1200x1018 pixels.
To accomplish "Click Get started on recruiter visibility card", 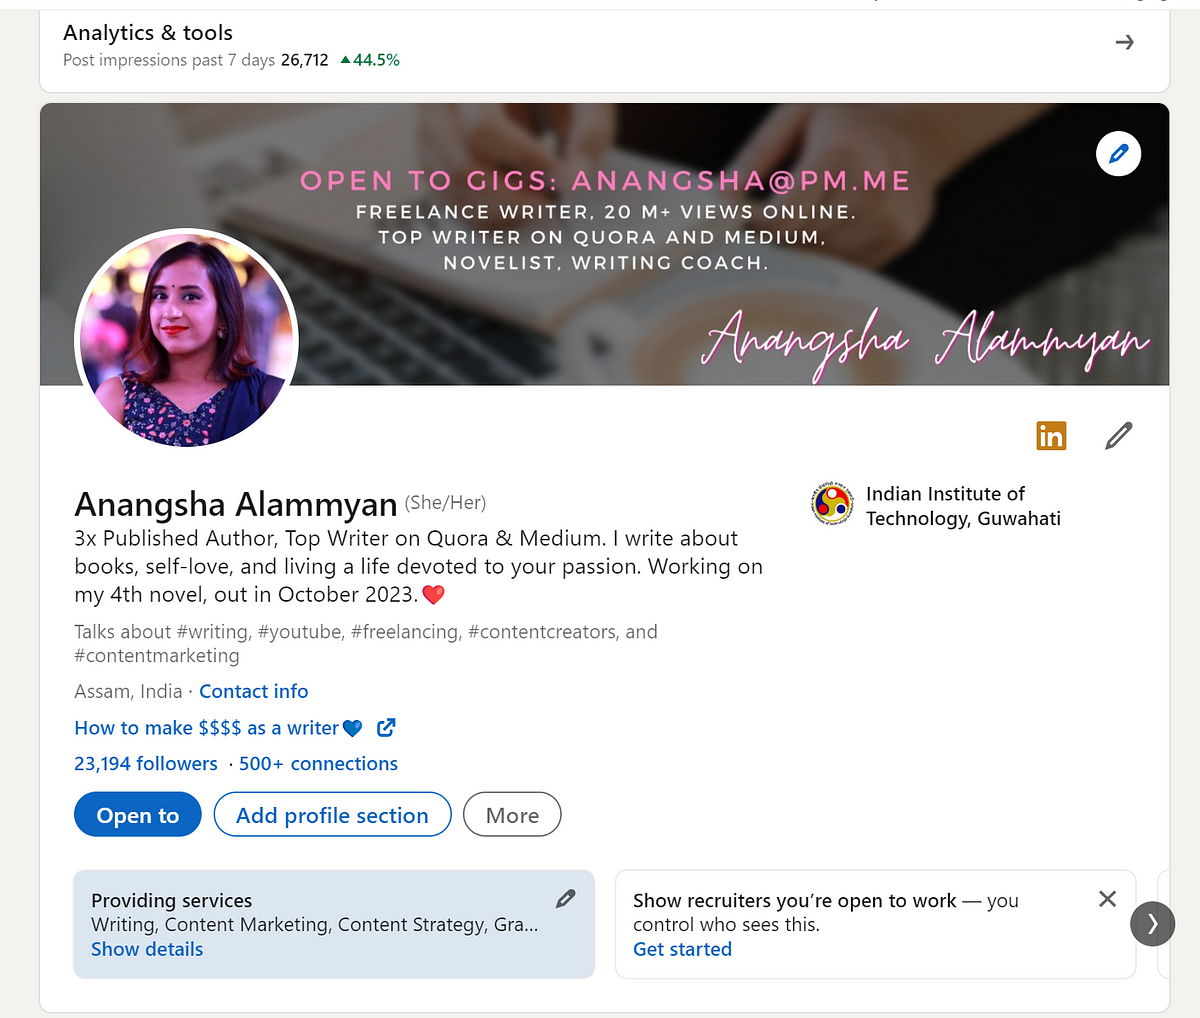I will tap(682, 948).
